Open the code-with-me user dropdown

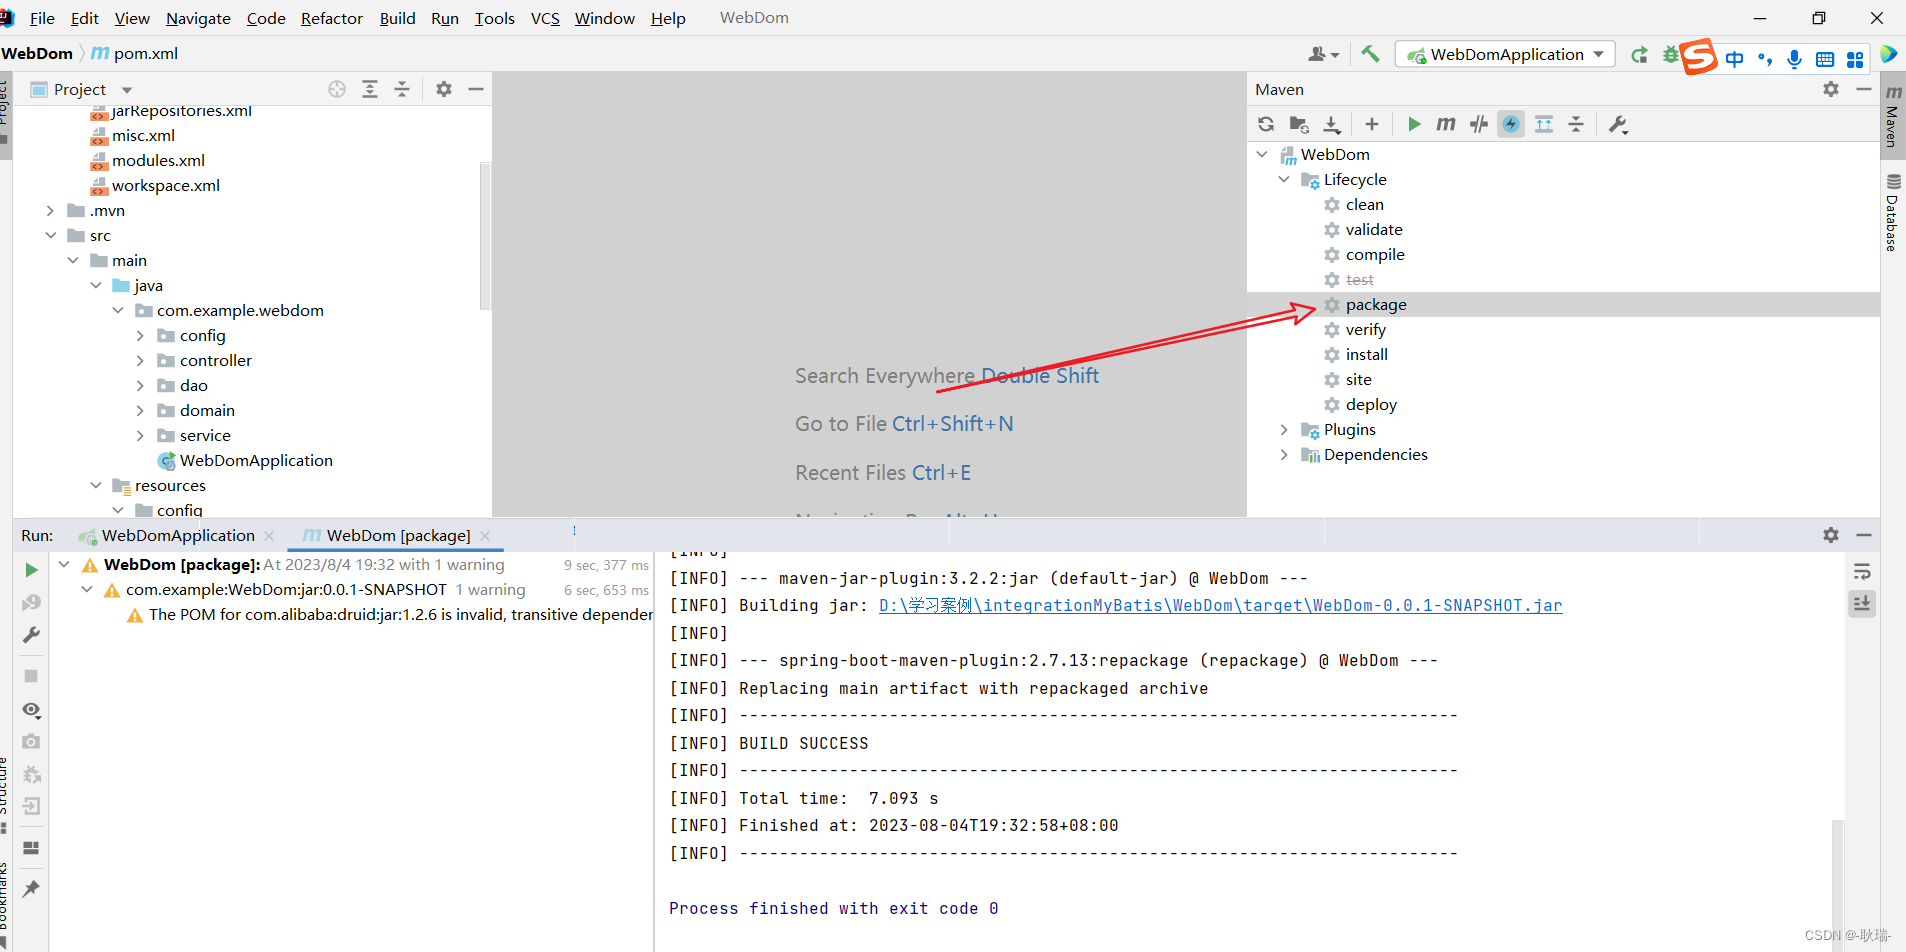tap(1324, 54)
